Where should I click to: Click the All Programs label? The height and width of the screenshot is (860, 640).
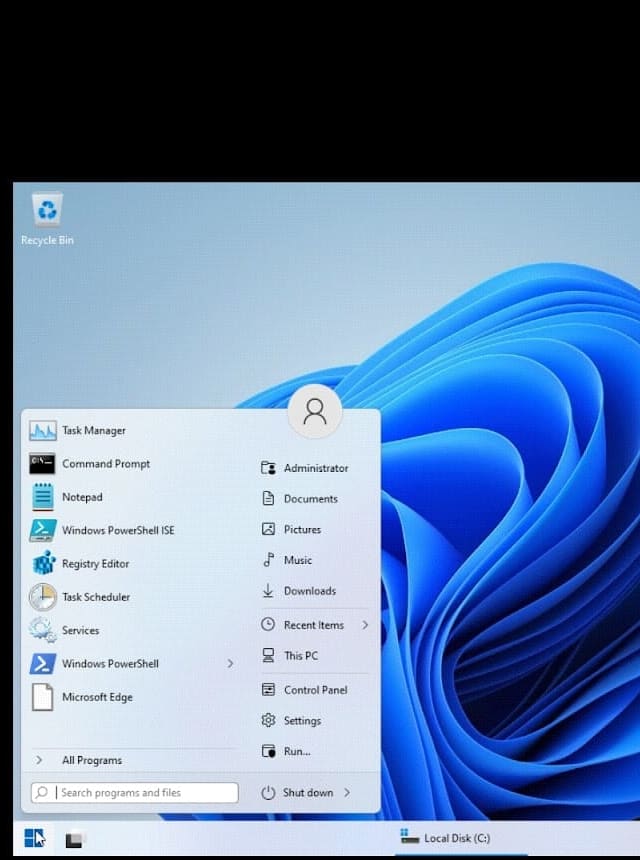point(92,760)
